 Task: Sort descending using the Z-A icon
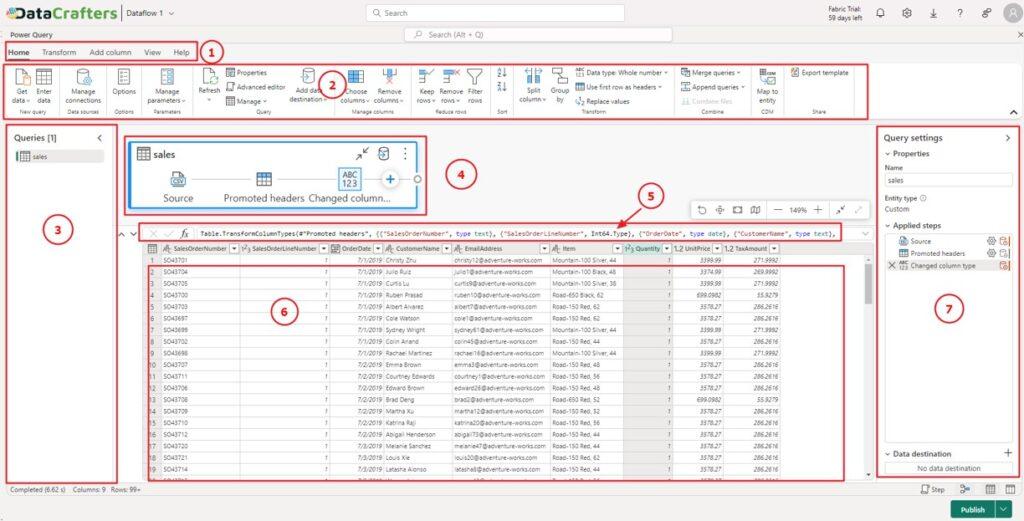502,87
